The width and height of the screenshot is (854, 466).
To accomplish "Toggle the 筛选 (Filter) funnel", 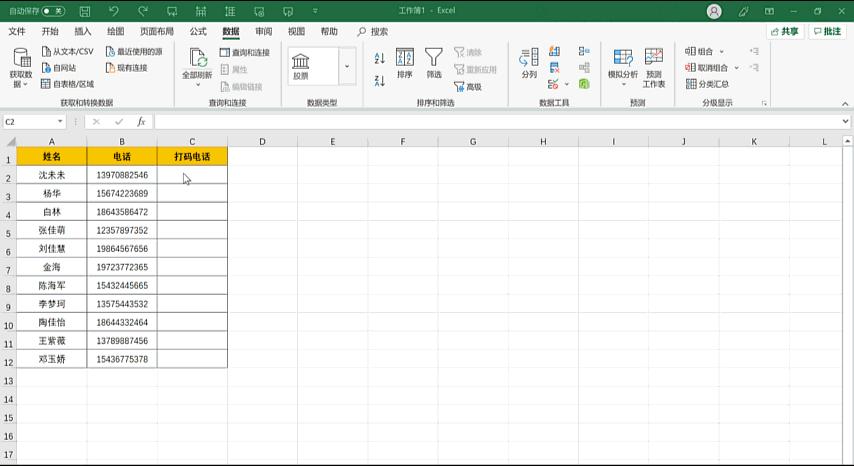I will 434,63.
